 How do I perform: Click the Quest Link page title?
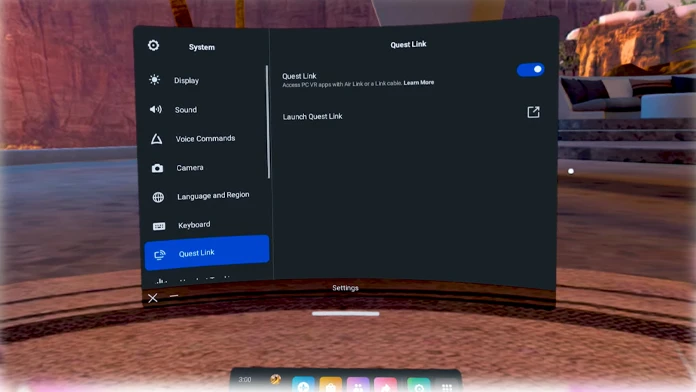tap(408, 44)
